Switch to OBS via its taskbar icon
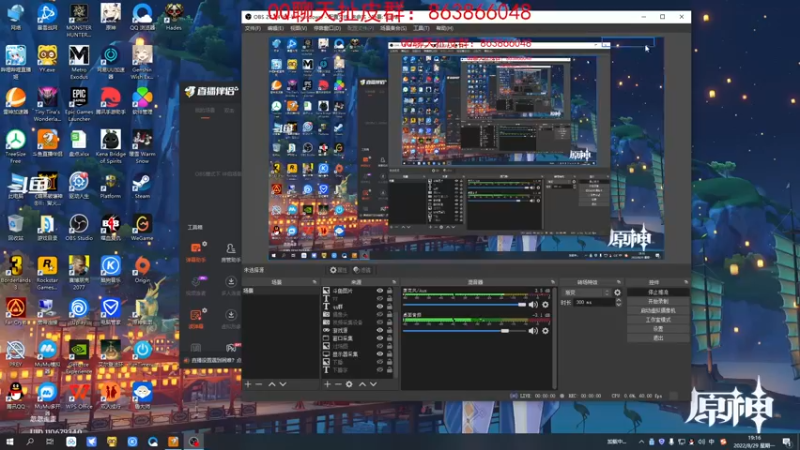Viewport: 800px width, 450px height. (194, 442)
